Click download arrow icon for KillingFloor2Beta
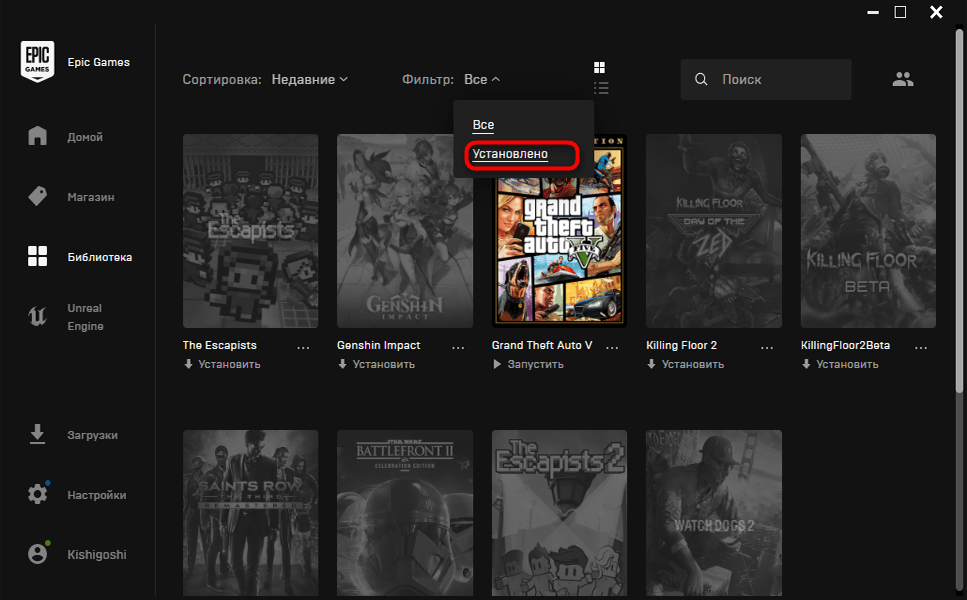 pos(806,364)
